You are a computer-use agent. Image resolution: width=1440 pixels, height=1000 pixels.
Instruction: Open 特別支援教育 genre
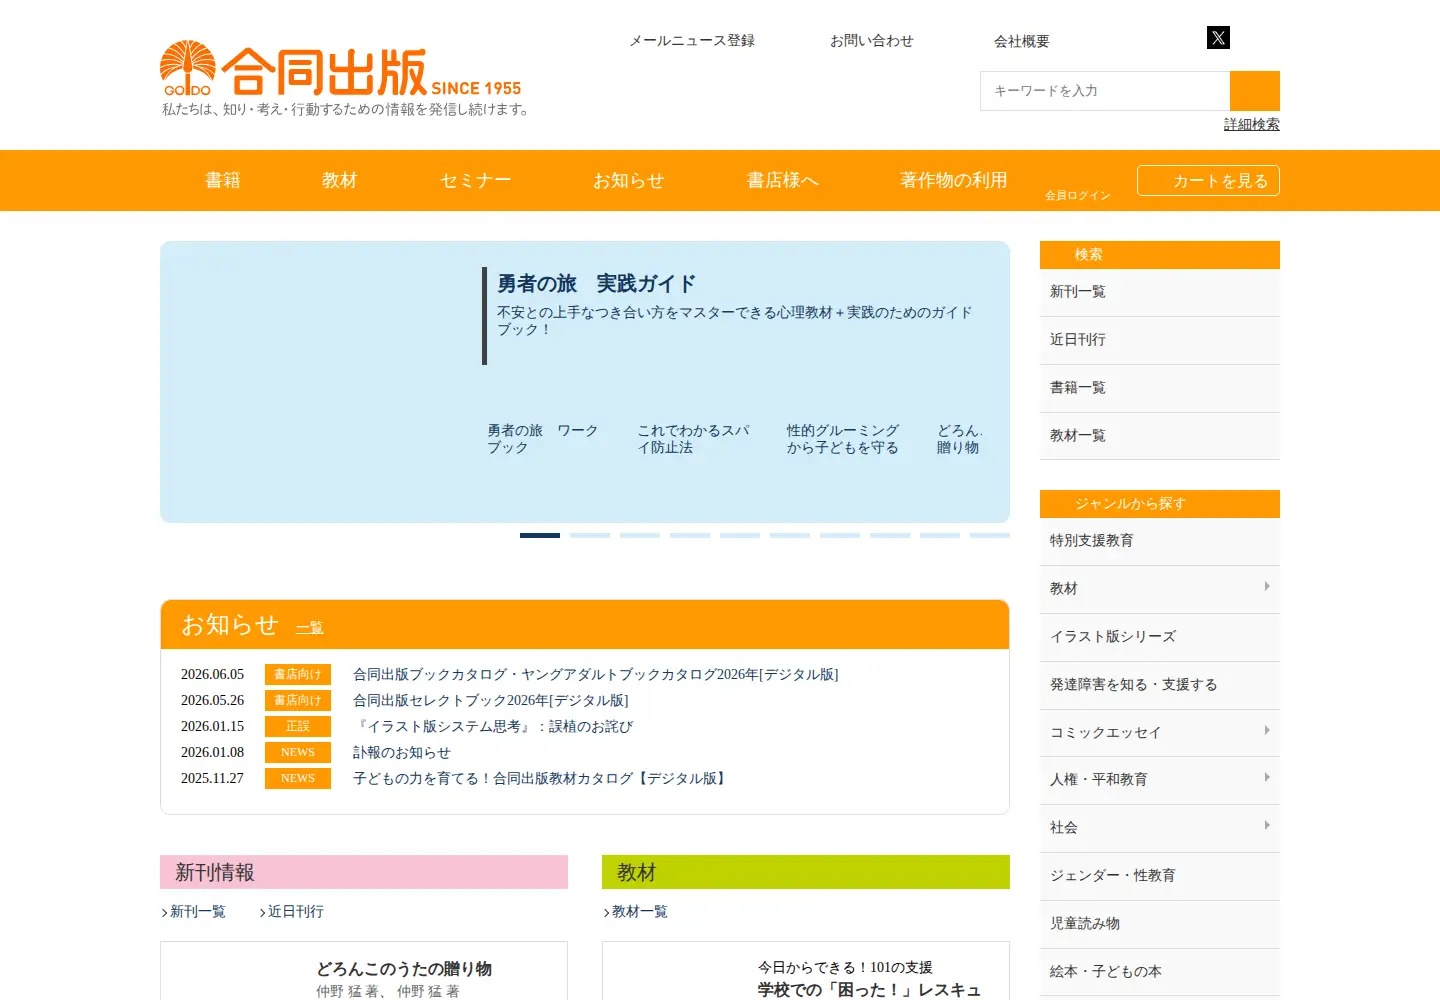coord(1160,541)
